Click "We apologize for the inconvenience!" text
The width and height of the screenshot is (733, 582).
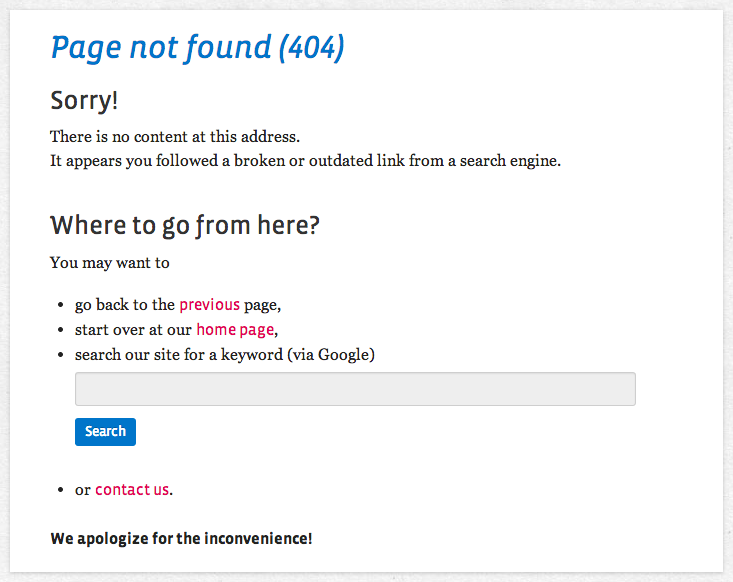click(181, 539)
